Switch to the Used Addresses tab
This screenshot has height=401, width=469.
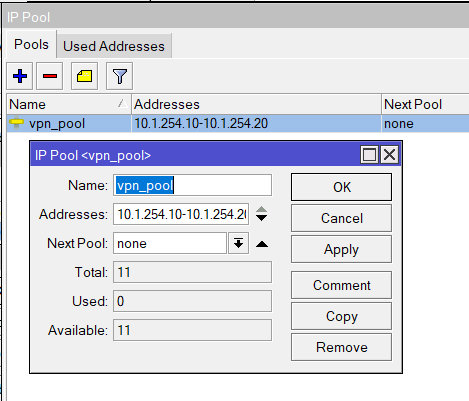[114, 46]
